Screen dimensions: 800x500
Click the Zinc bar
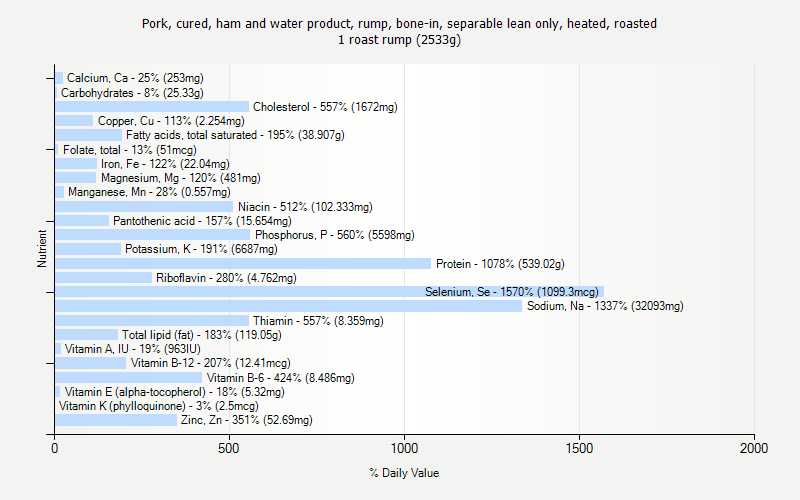116,420
